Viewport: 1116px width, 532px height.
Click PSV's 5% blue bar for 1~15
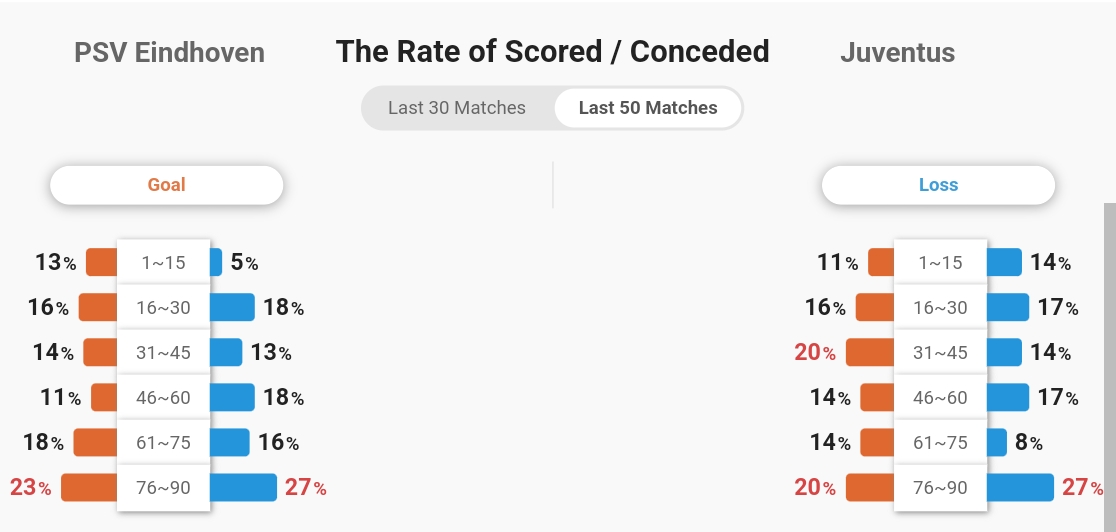216,262
